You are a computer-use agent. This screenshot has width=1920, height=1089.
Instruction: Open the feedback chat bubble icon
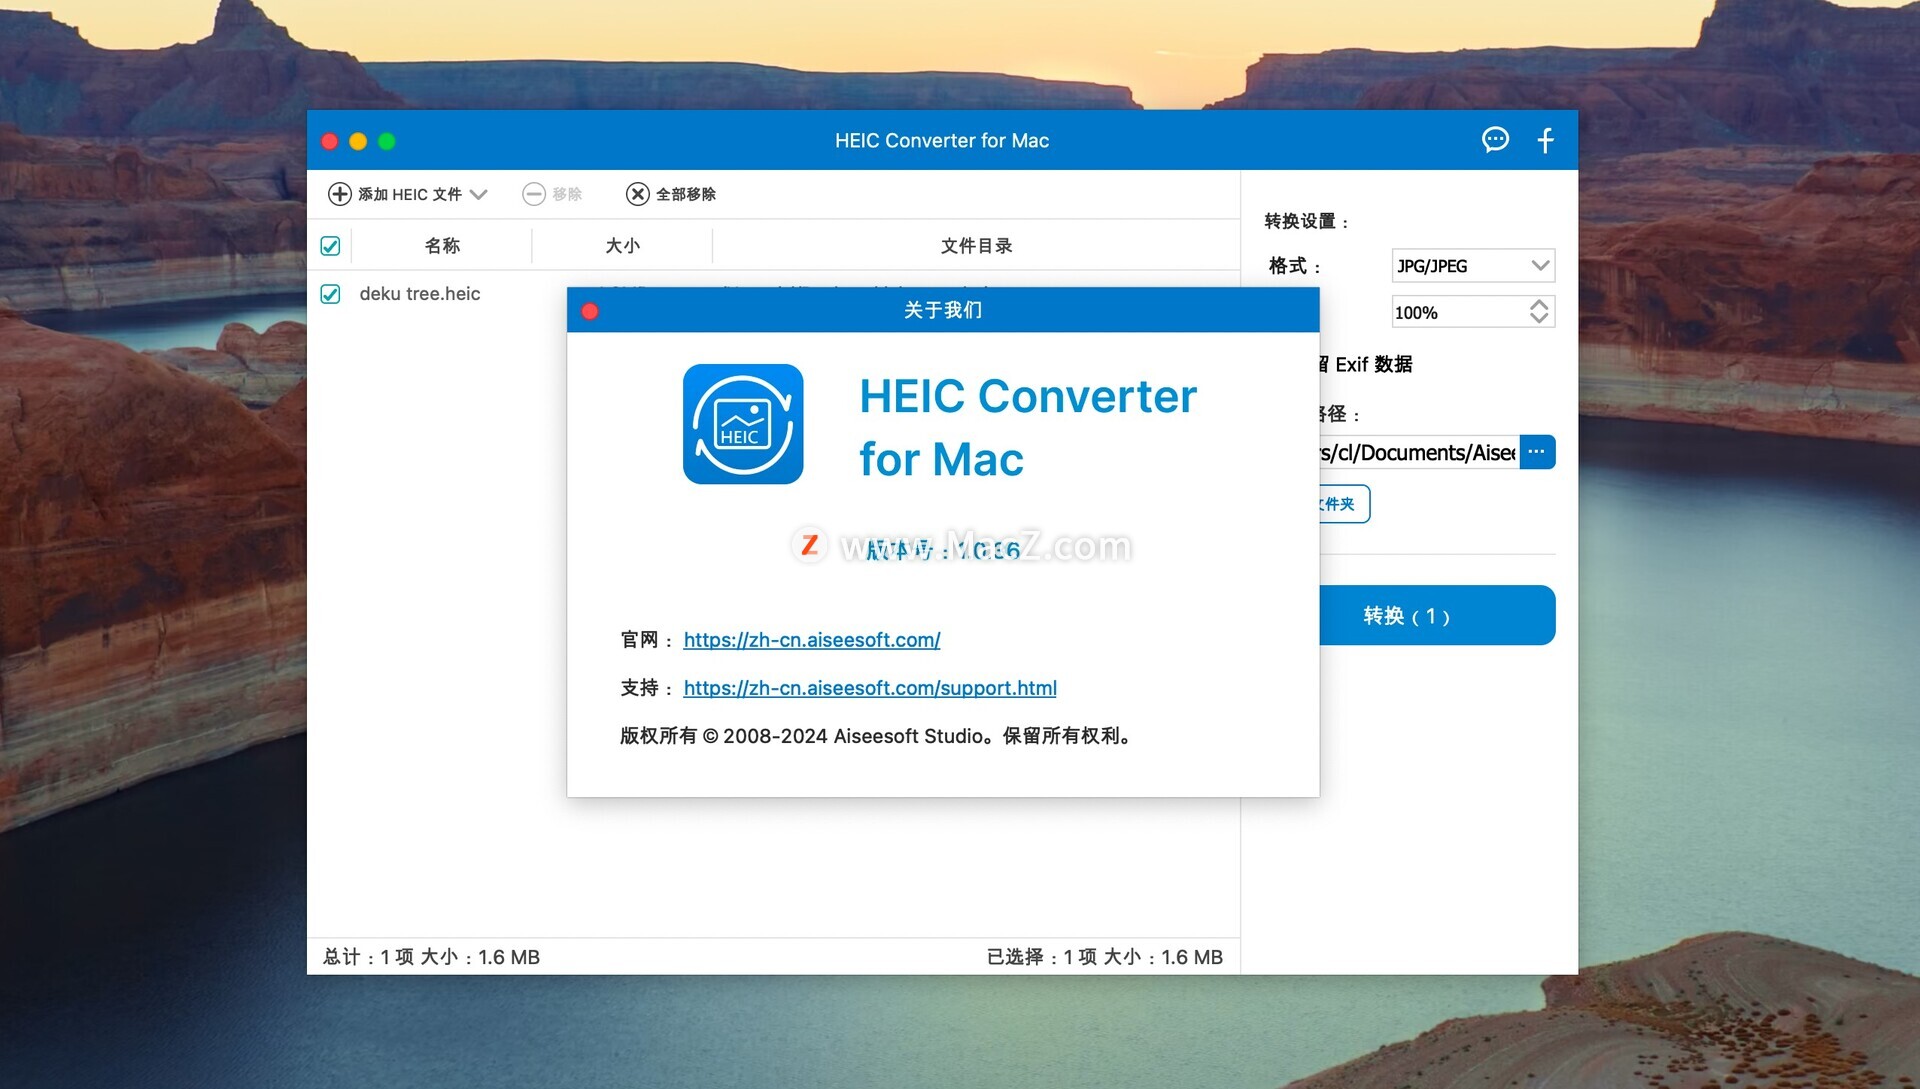point(1495,140)
